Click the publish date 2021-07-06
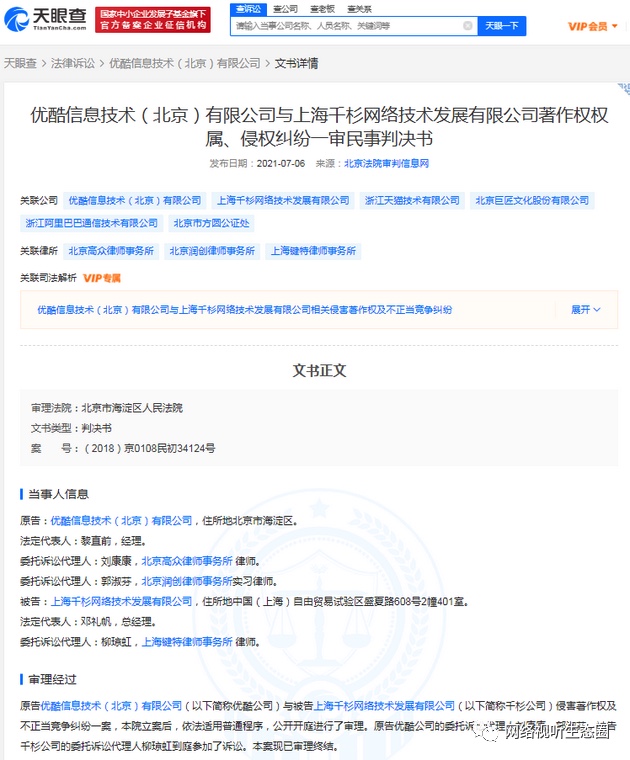Image resolution: width=630 pixels, height=760 pixels. pyautogui.click(x=281, y=163)
